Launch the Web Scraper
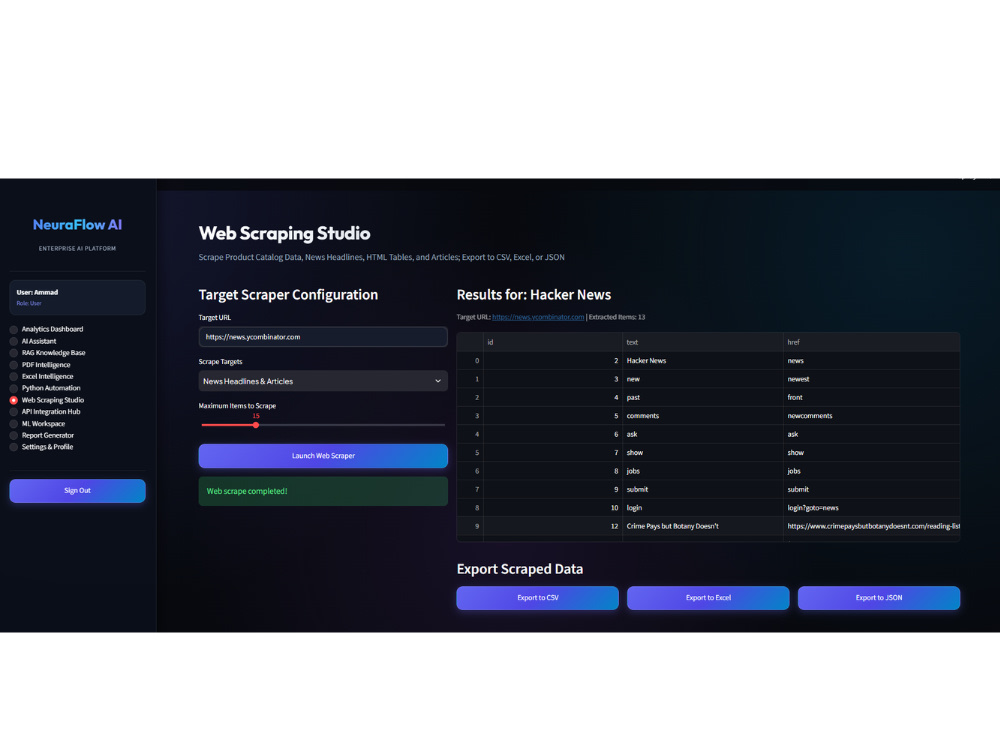This screenshot has height=750, width=1000. (323, 456)
